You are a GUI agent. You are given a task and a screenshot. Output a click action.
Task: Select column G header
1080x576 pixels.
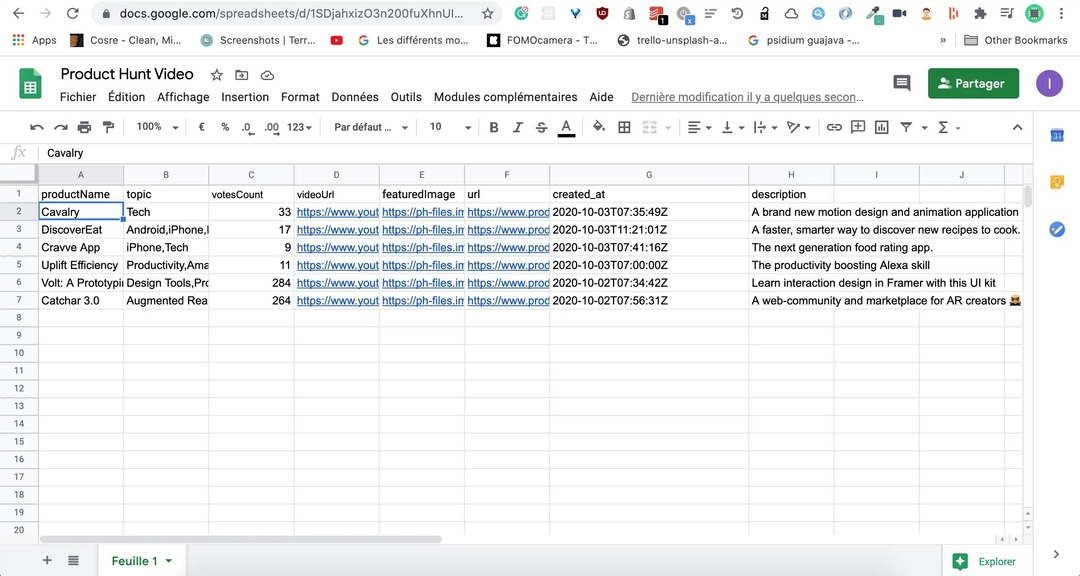[x=649, y=175]
